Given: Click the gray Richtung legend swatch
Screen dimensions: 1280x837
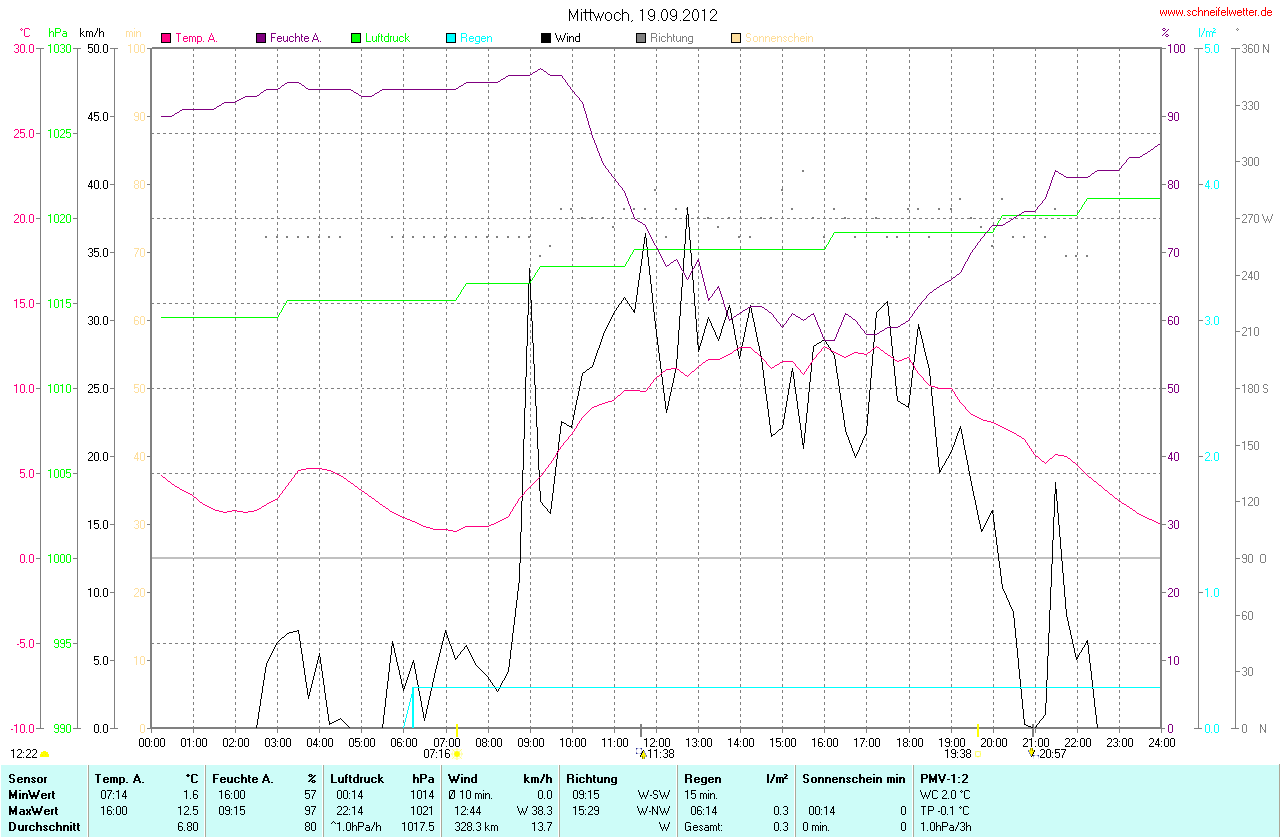Looking at the screenshot, I should tap(641, 38).
